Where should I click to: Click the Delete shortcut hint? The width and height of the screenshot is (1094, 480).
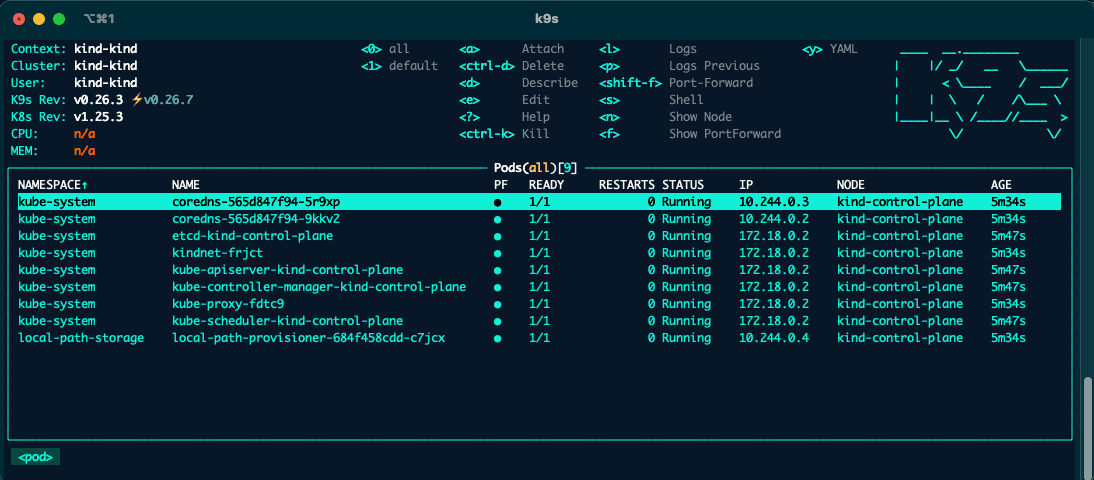point(511,66)
